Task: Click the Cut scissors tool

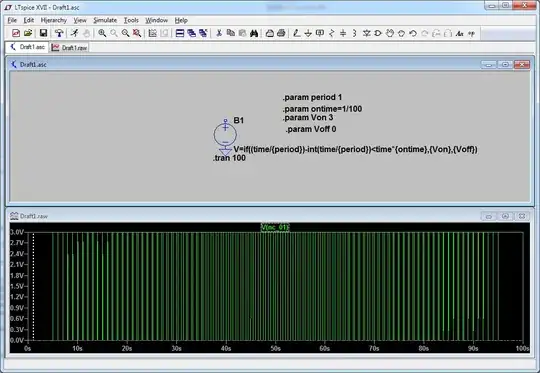Action: [219, 33]
